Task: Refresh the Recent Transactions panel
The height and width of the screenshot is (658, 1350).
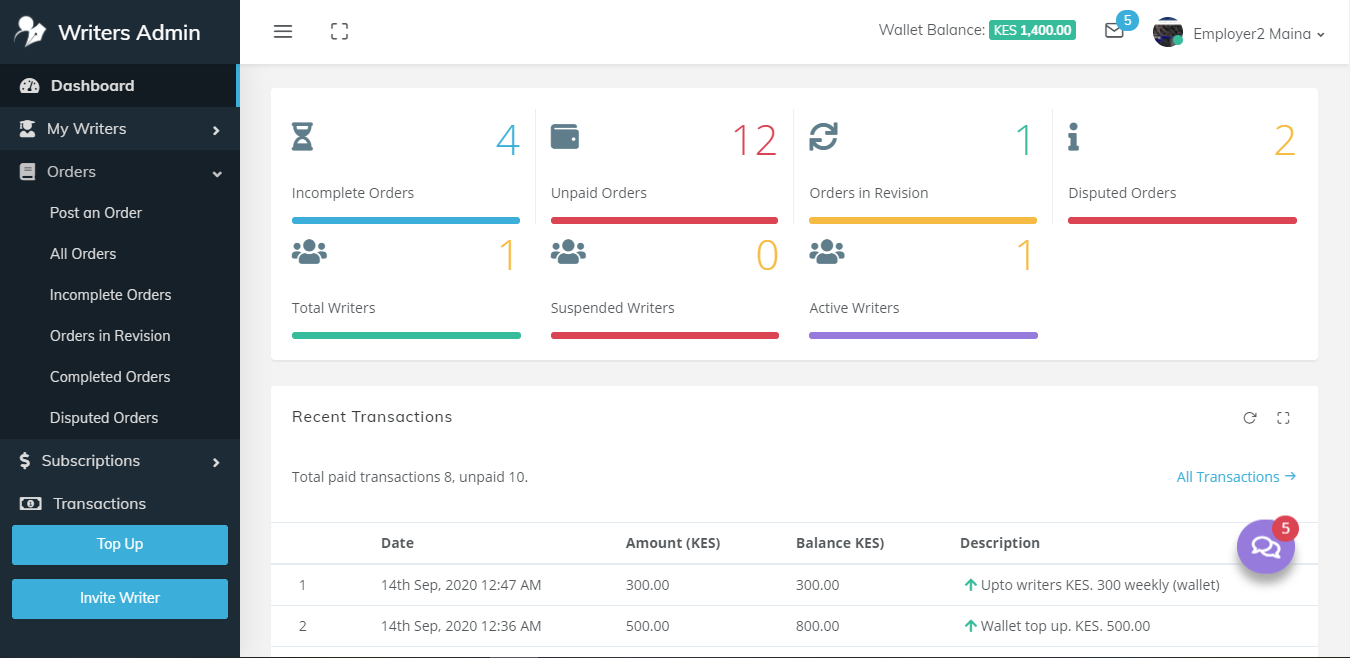Action: [1249, 418]
